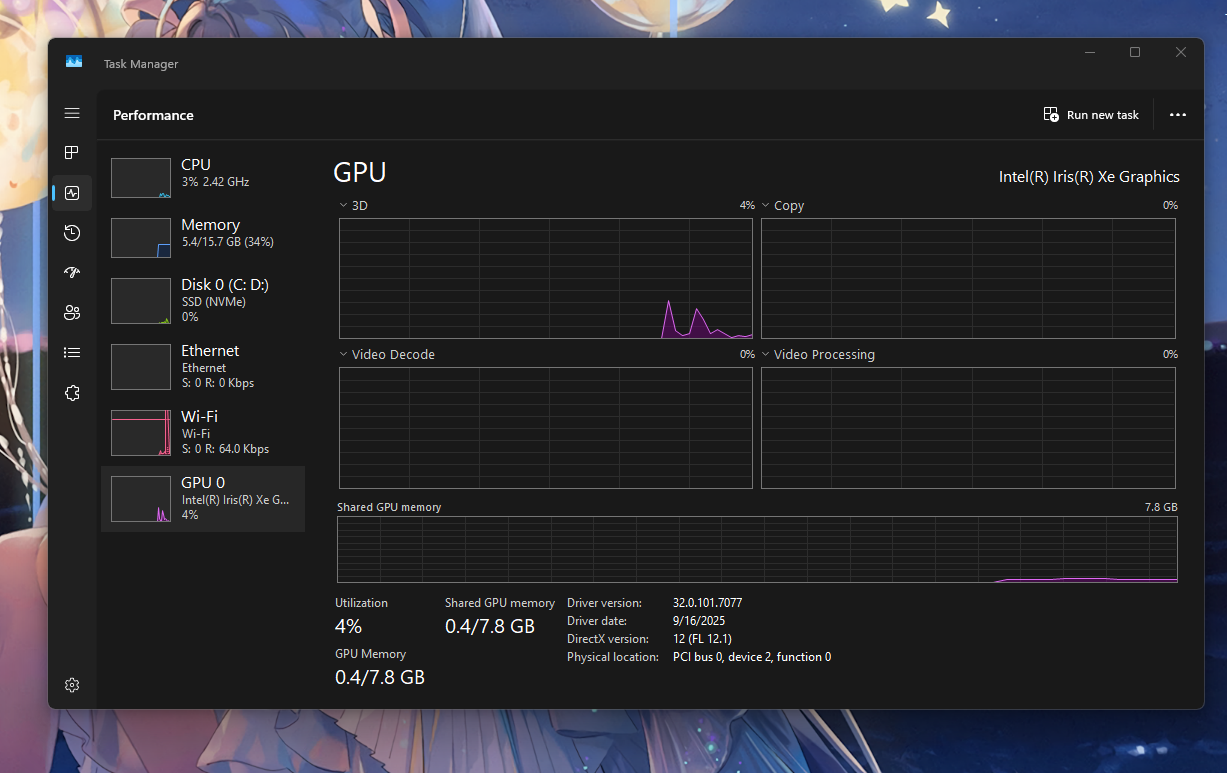Image resolution: width=1227 pixels, height=773 pixels.
Task: Click the Copy engine usage graph
Action: (968, 279)
